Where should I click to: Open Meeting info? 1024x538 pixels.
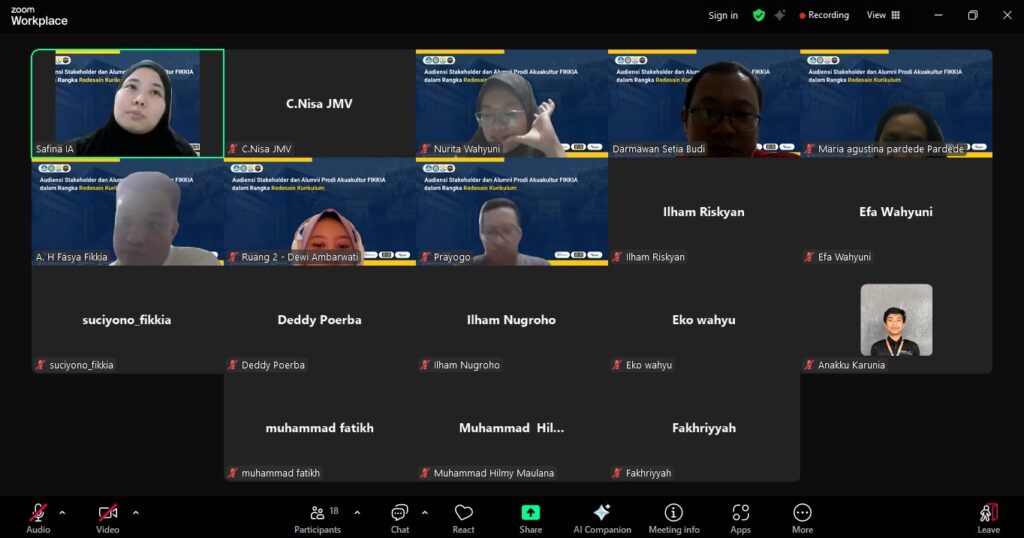coord(674,517)
